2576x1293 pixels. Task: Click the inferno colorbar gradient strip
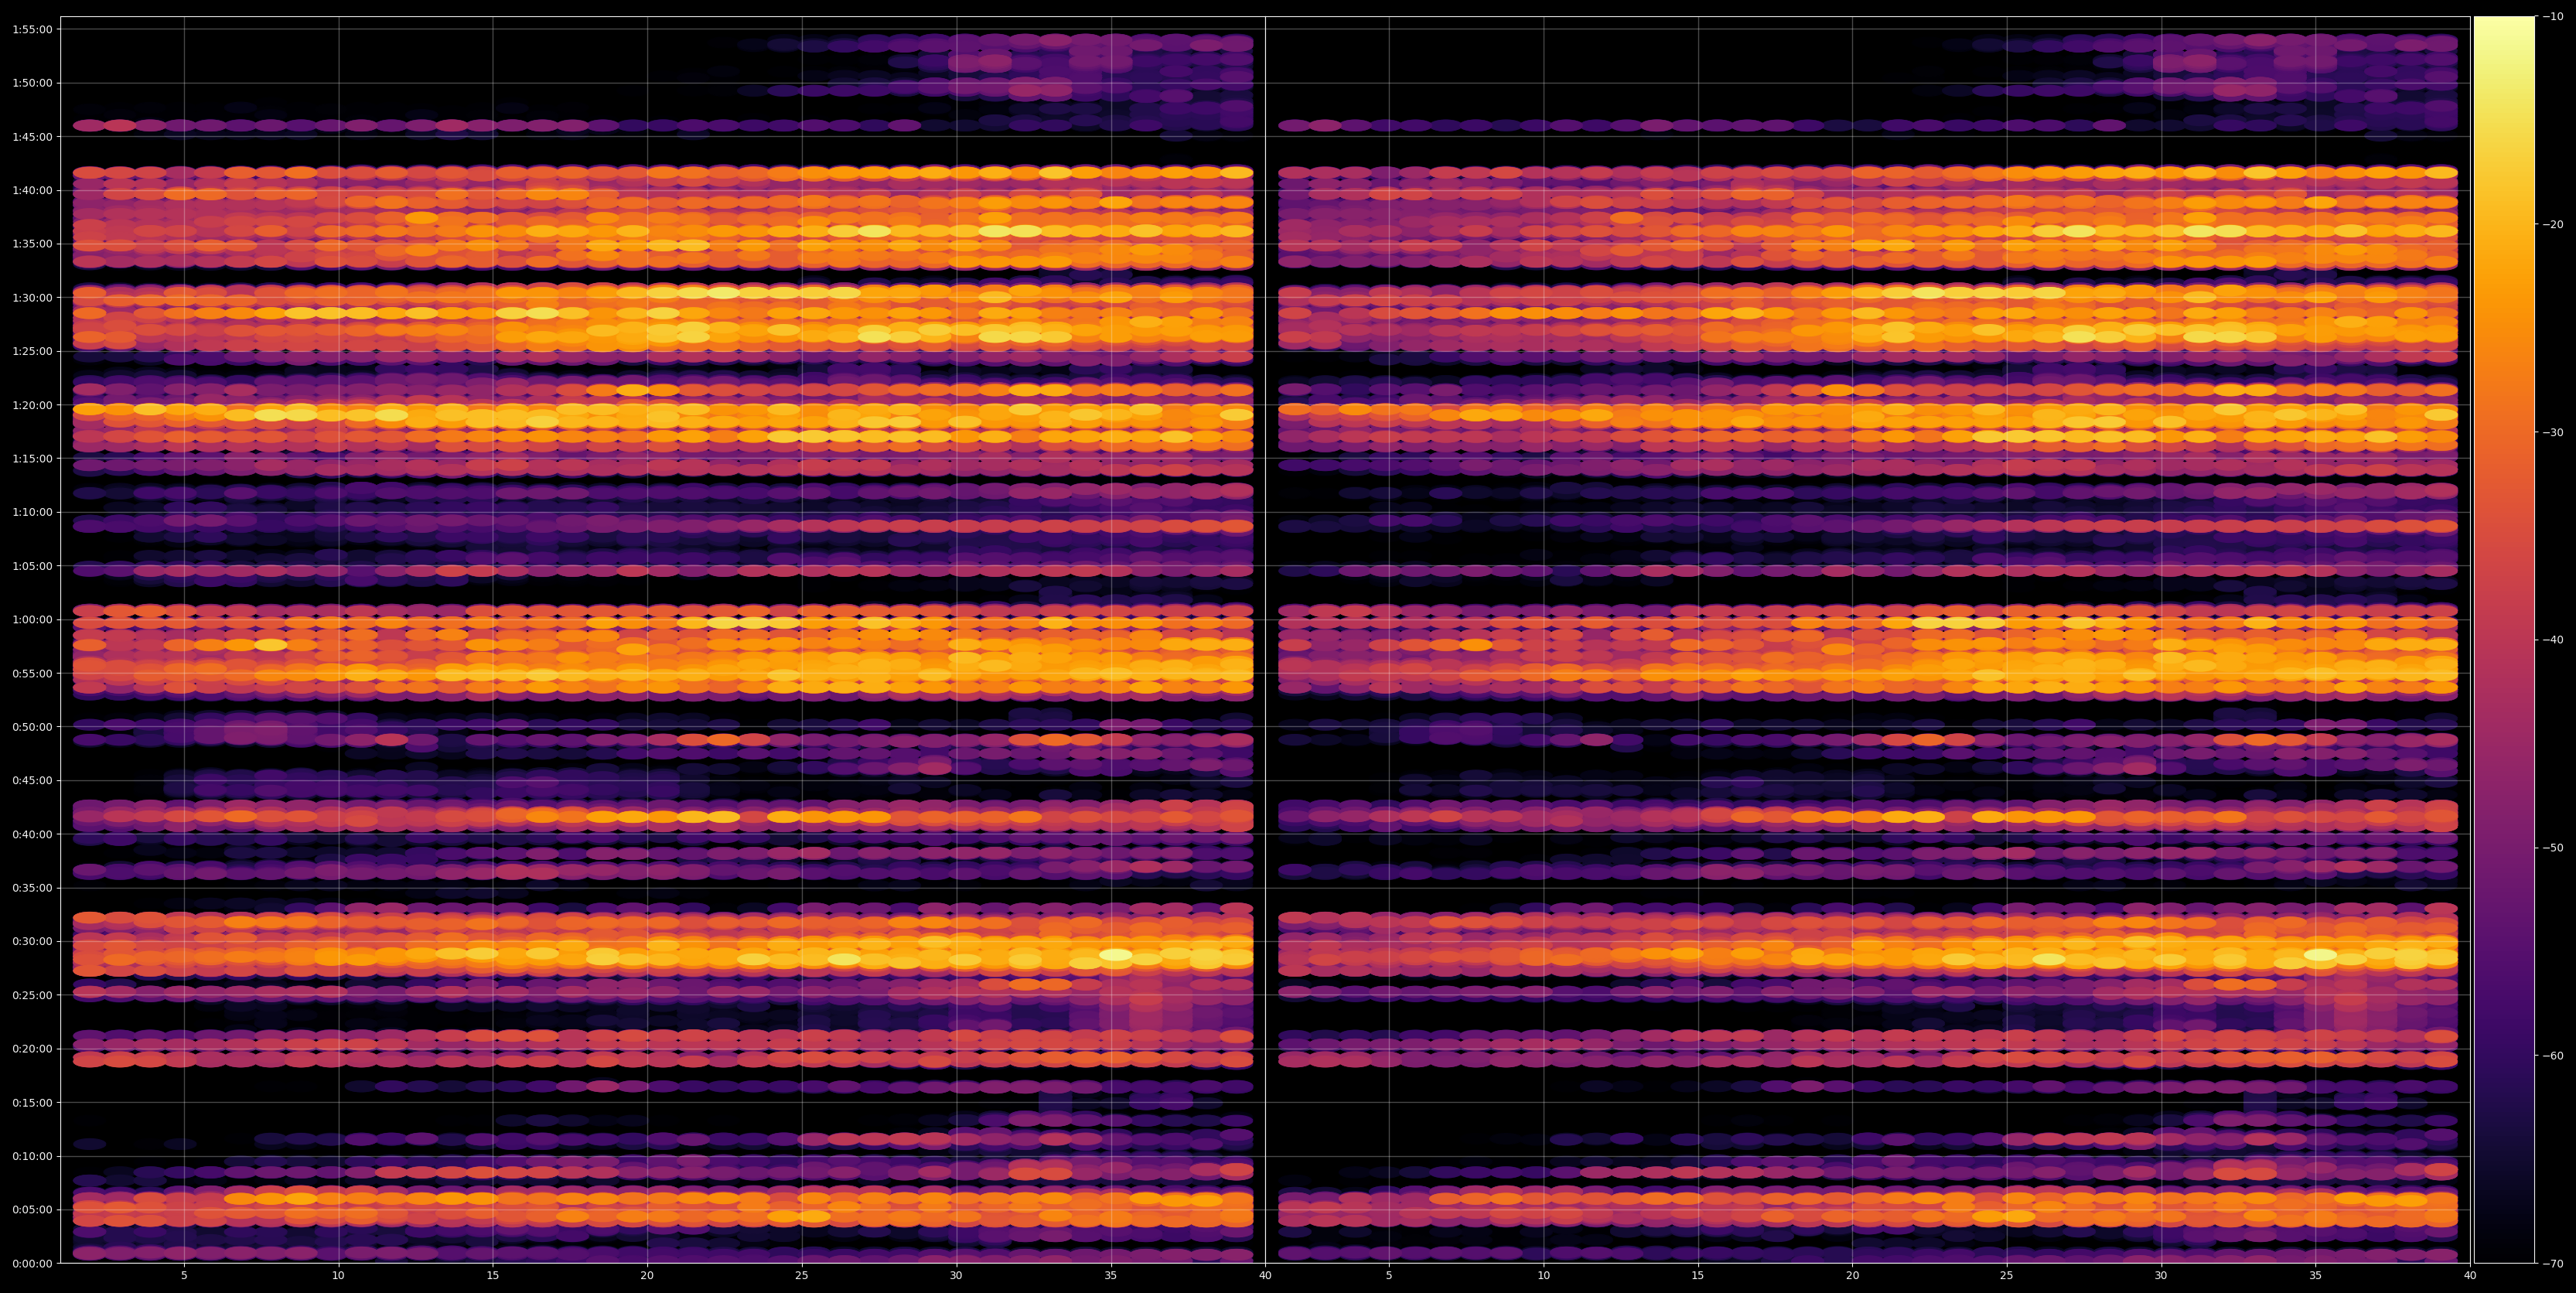click(x=2504, y=640)
